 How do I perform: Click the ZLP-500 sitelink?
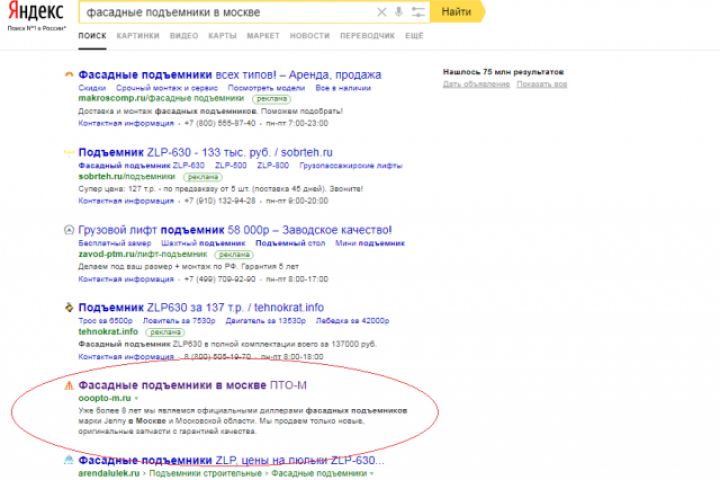click(231, 165)
